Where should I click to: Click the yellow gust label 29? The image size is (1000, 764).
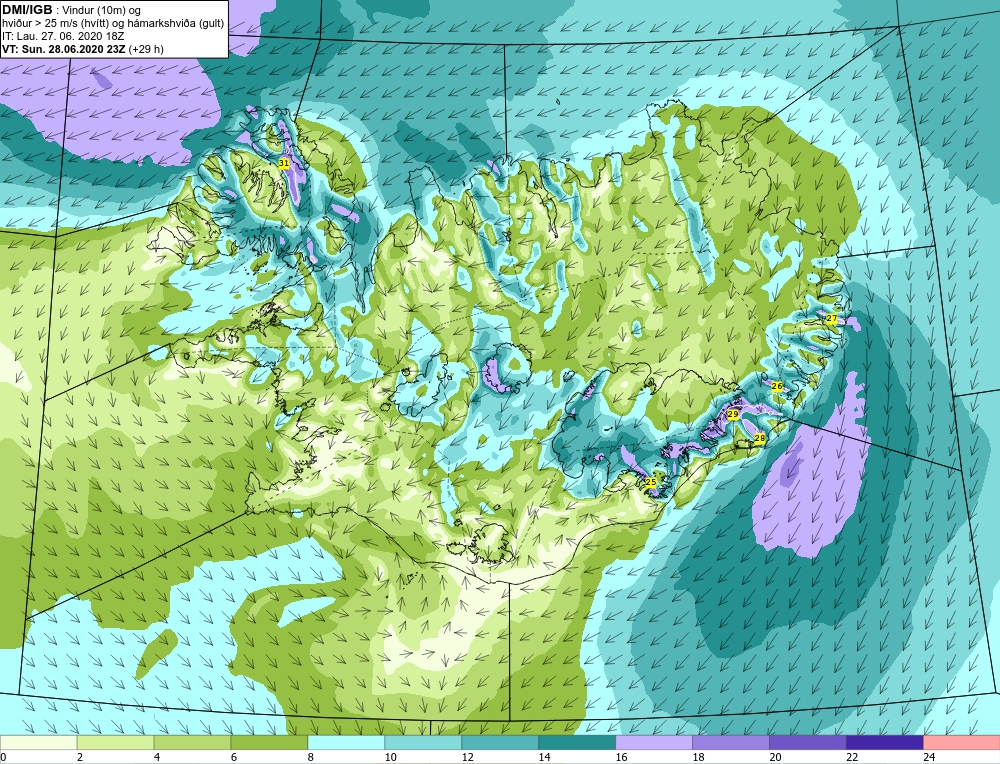[733, 415]
